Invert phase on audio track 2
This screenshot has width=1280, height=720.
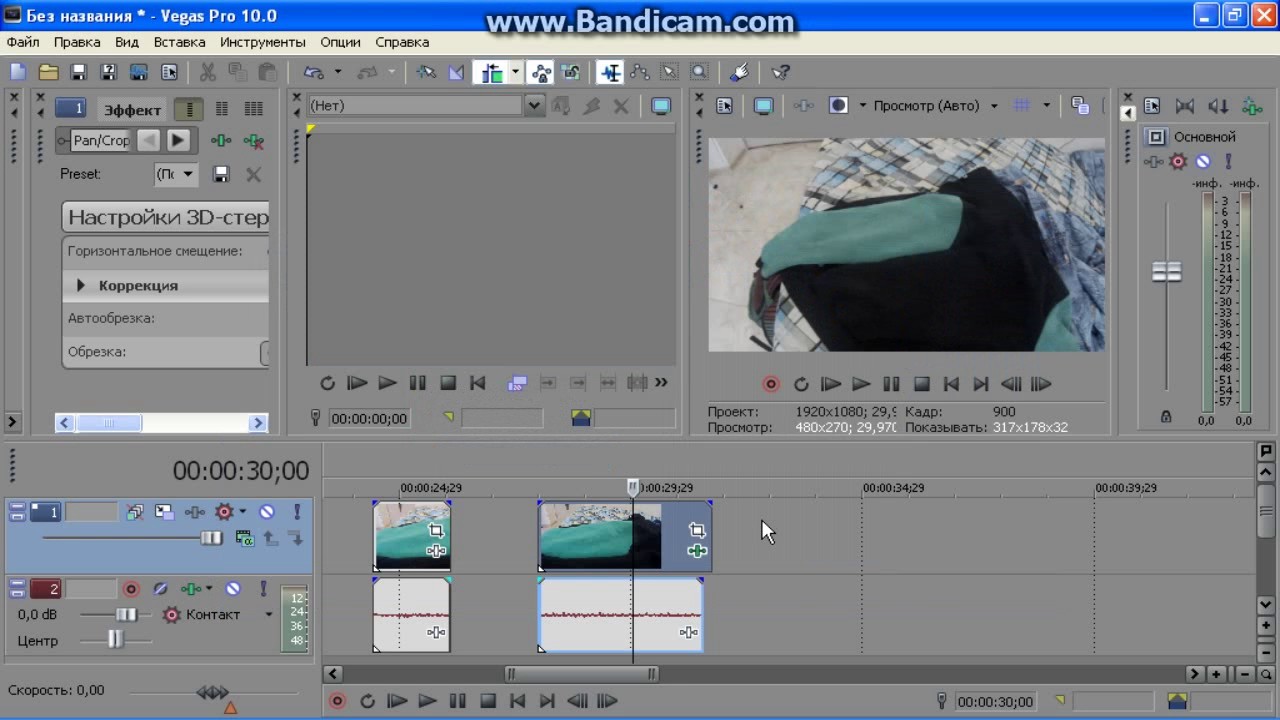[x=160, y=589]
